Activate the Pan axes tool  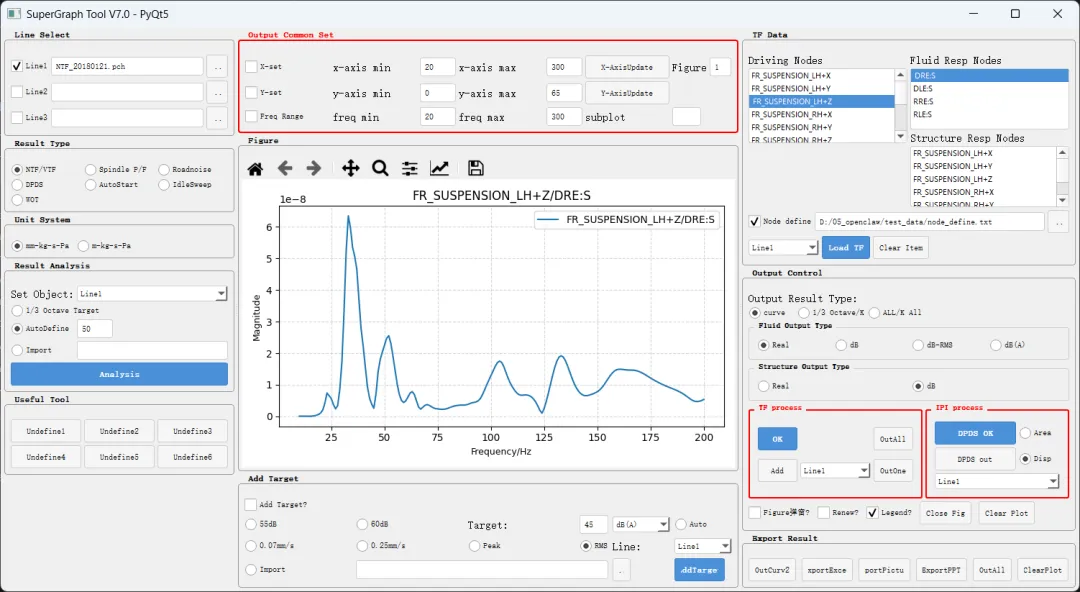(x=351, y=168)
